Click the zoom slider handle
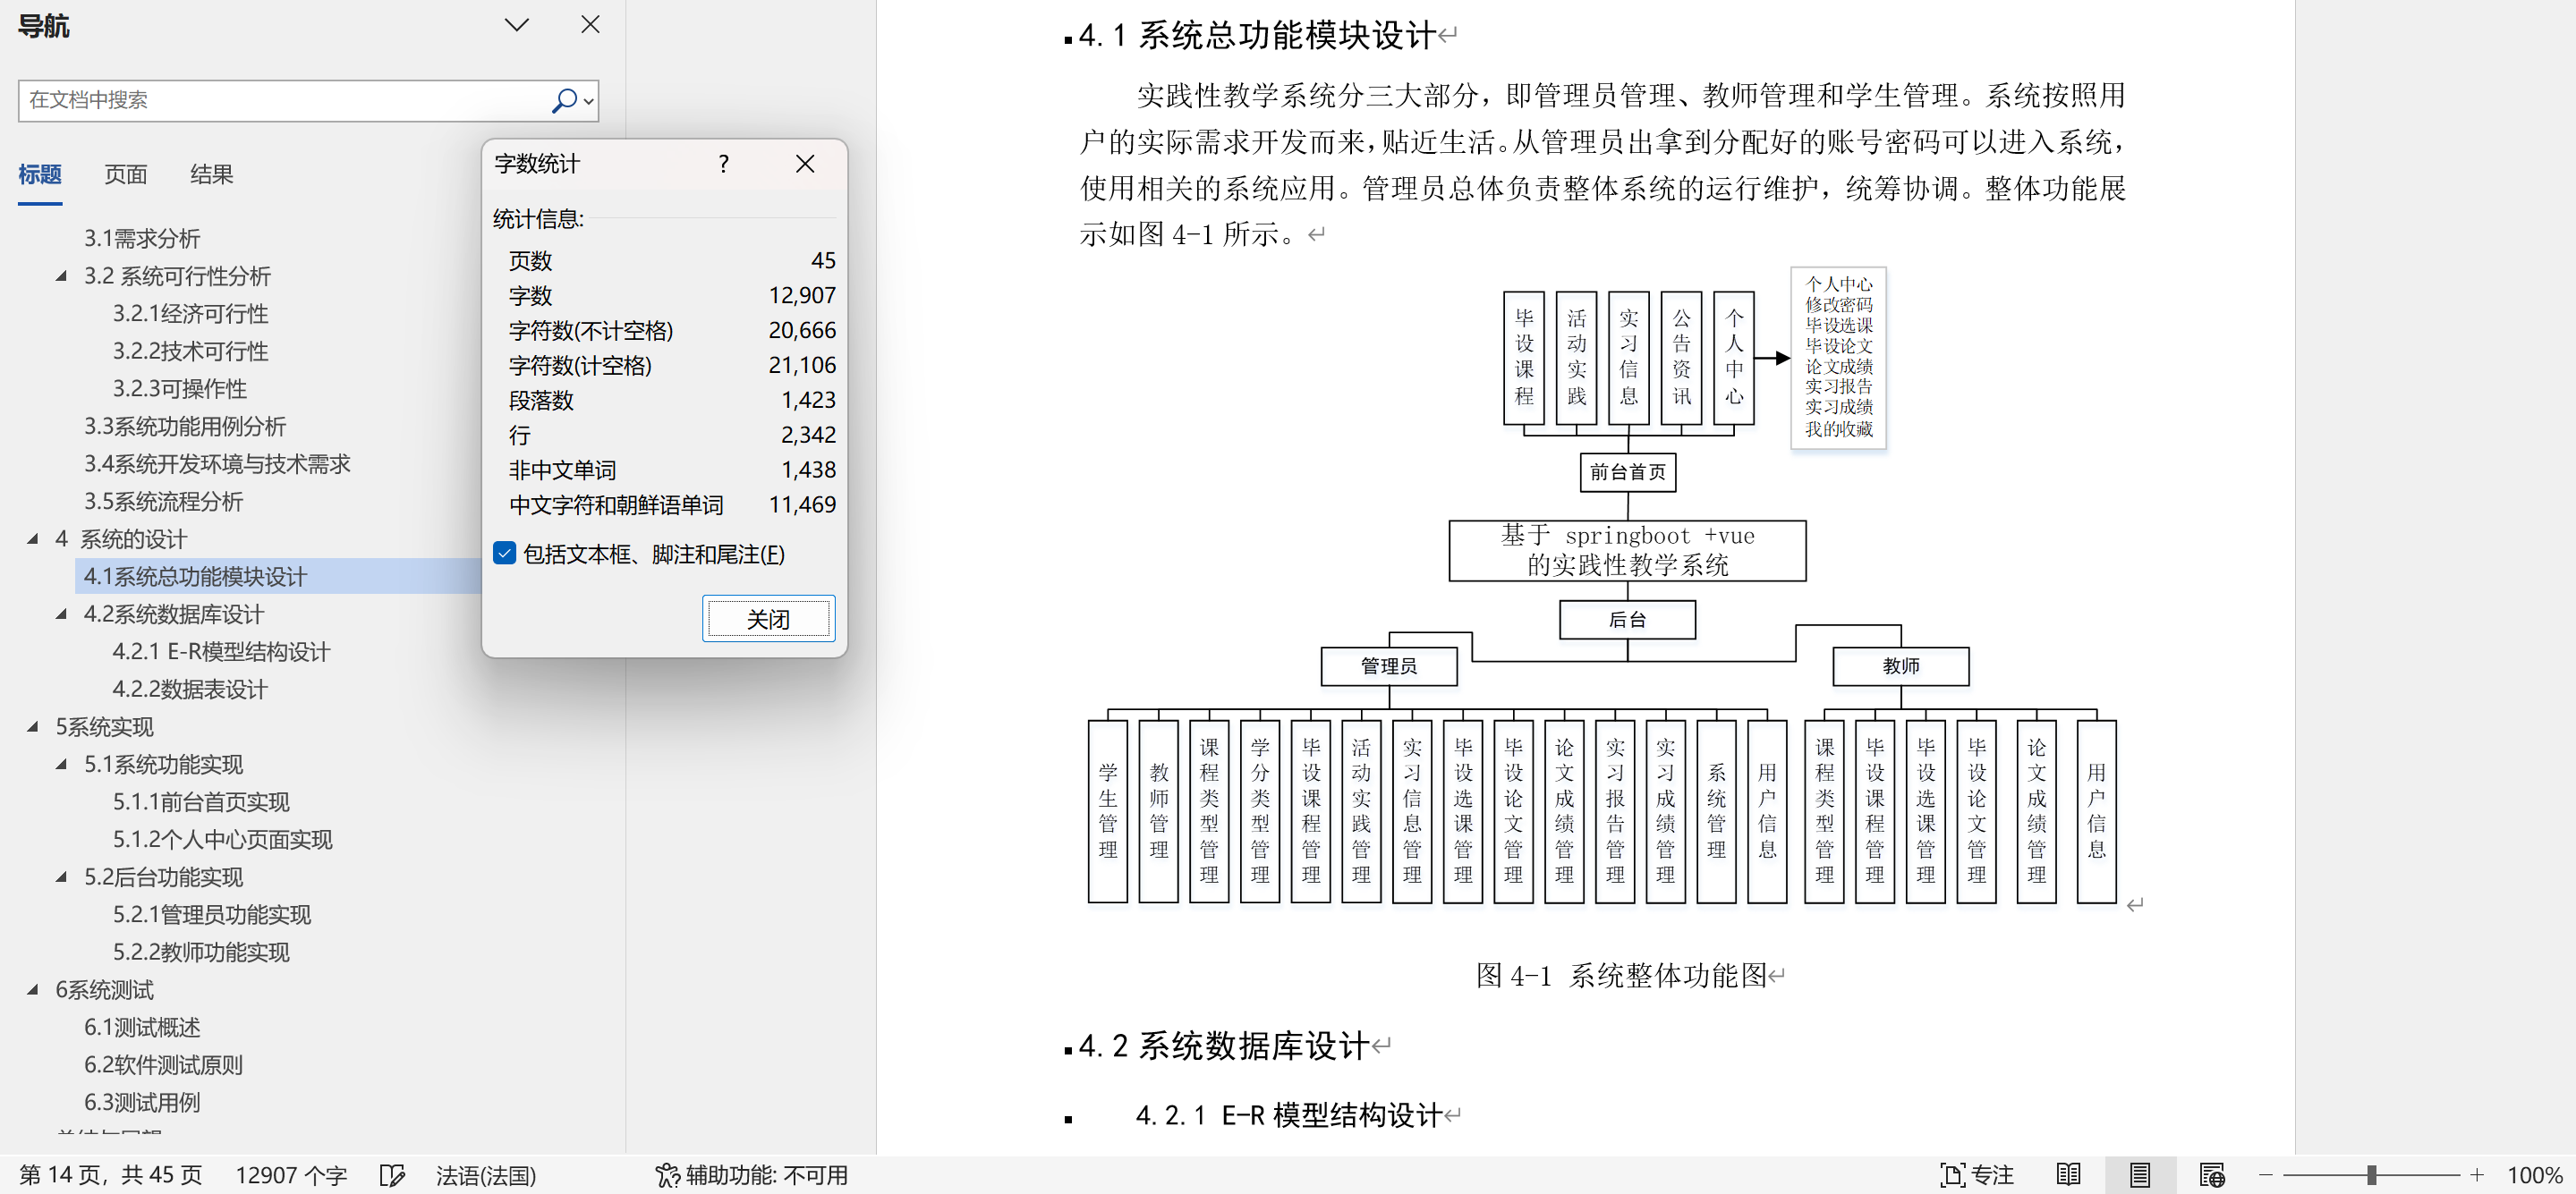Viewport: 2576px width, 1194px height. [x=2371, y=1175]
